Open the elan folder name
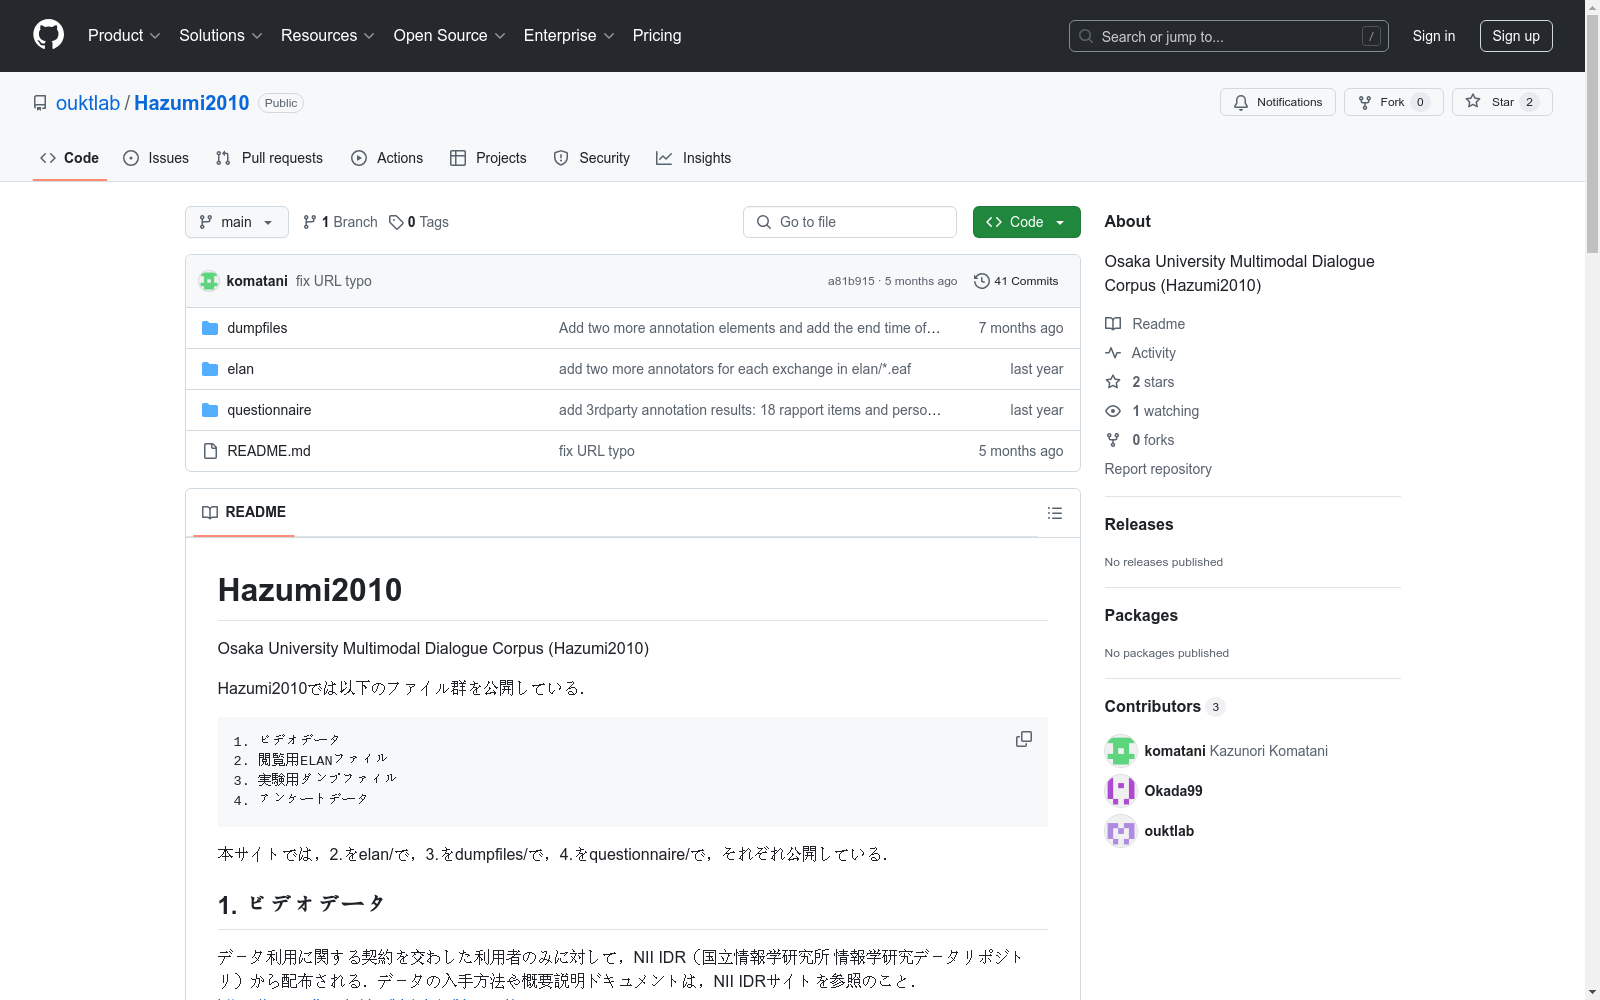The width and height of the screenshot is (1600, 1000). point(240,369)
